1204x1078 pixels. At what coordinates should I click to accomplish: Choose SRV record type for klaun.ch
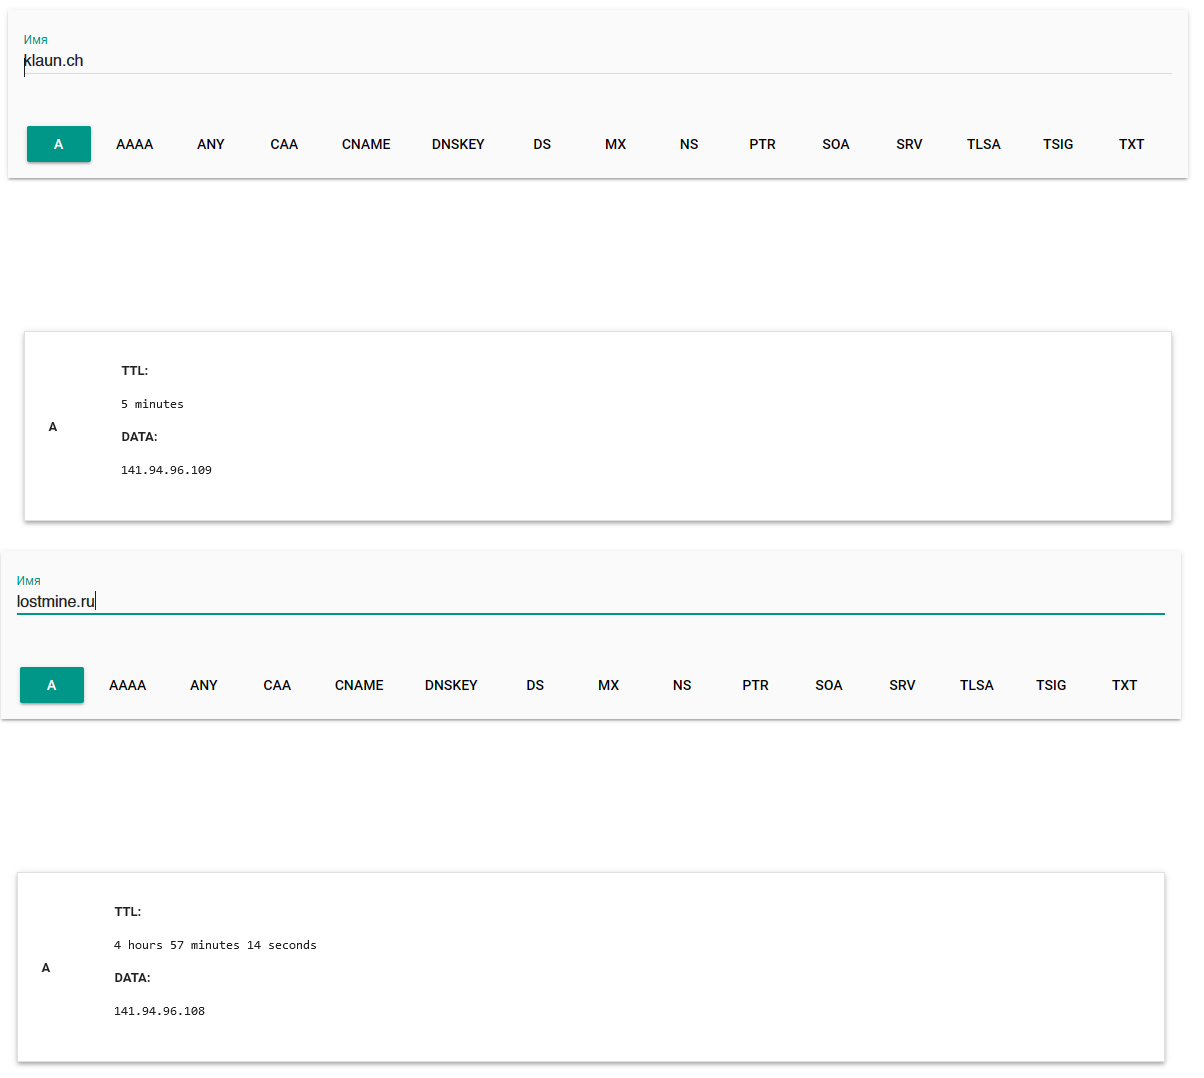(910, 144)
